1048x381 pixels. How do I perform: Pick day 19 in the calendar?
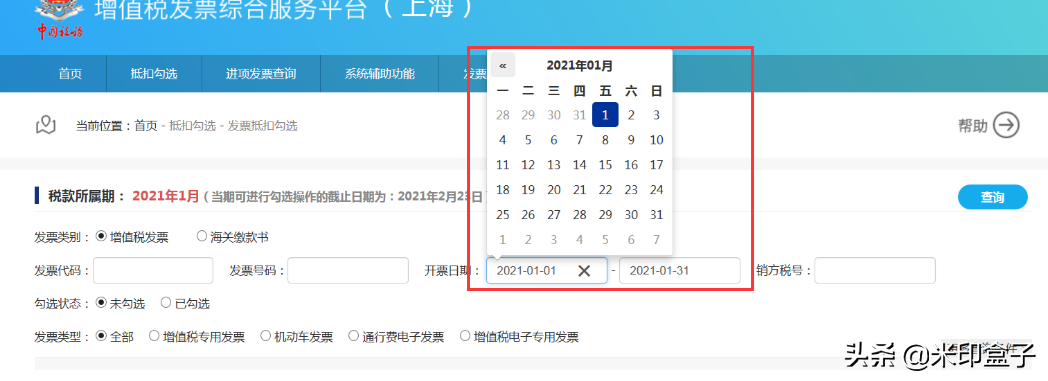point(528,190)
